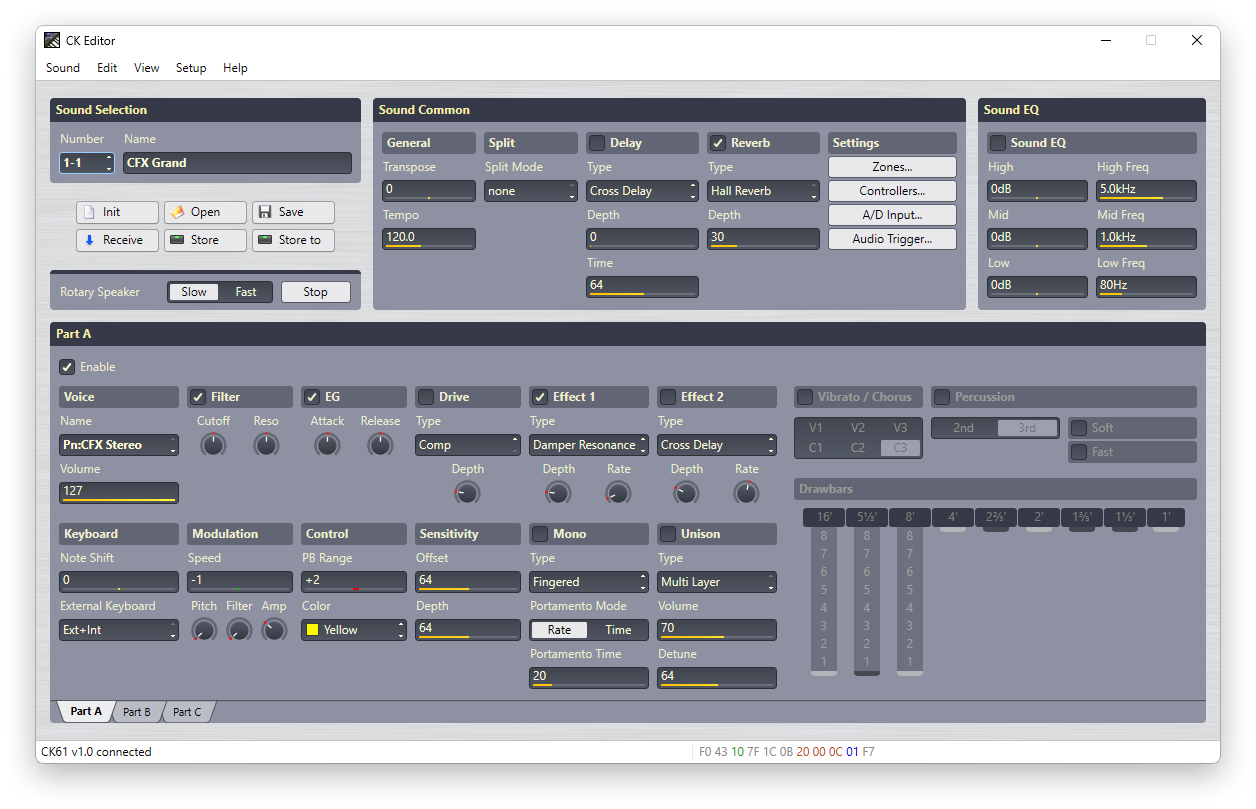Image resolution: width=1256 pixels, height=809 pixels.
Task: Click the Receive download arrow button
Action: 117,240
